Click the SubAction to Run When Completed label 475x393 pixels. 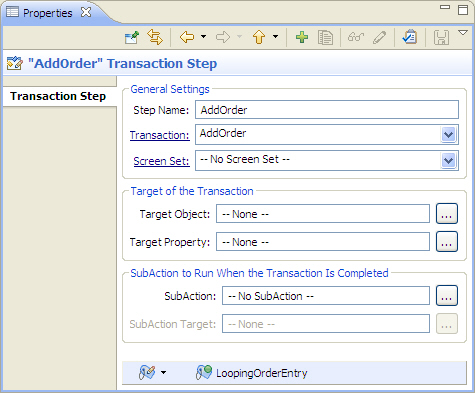(x=259, y=273)
